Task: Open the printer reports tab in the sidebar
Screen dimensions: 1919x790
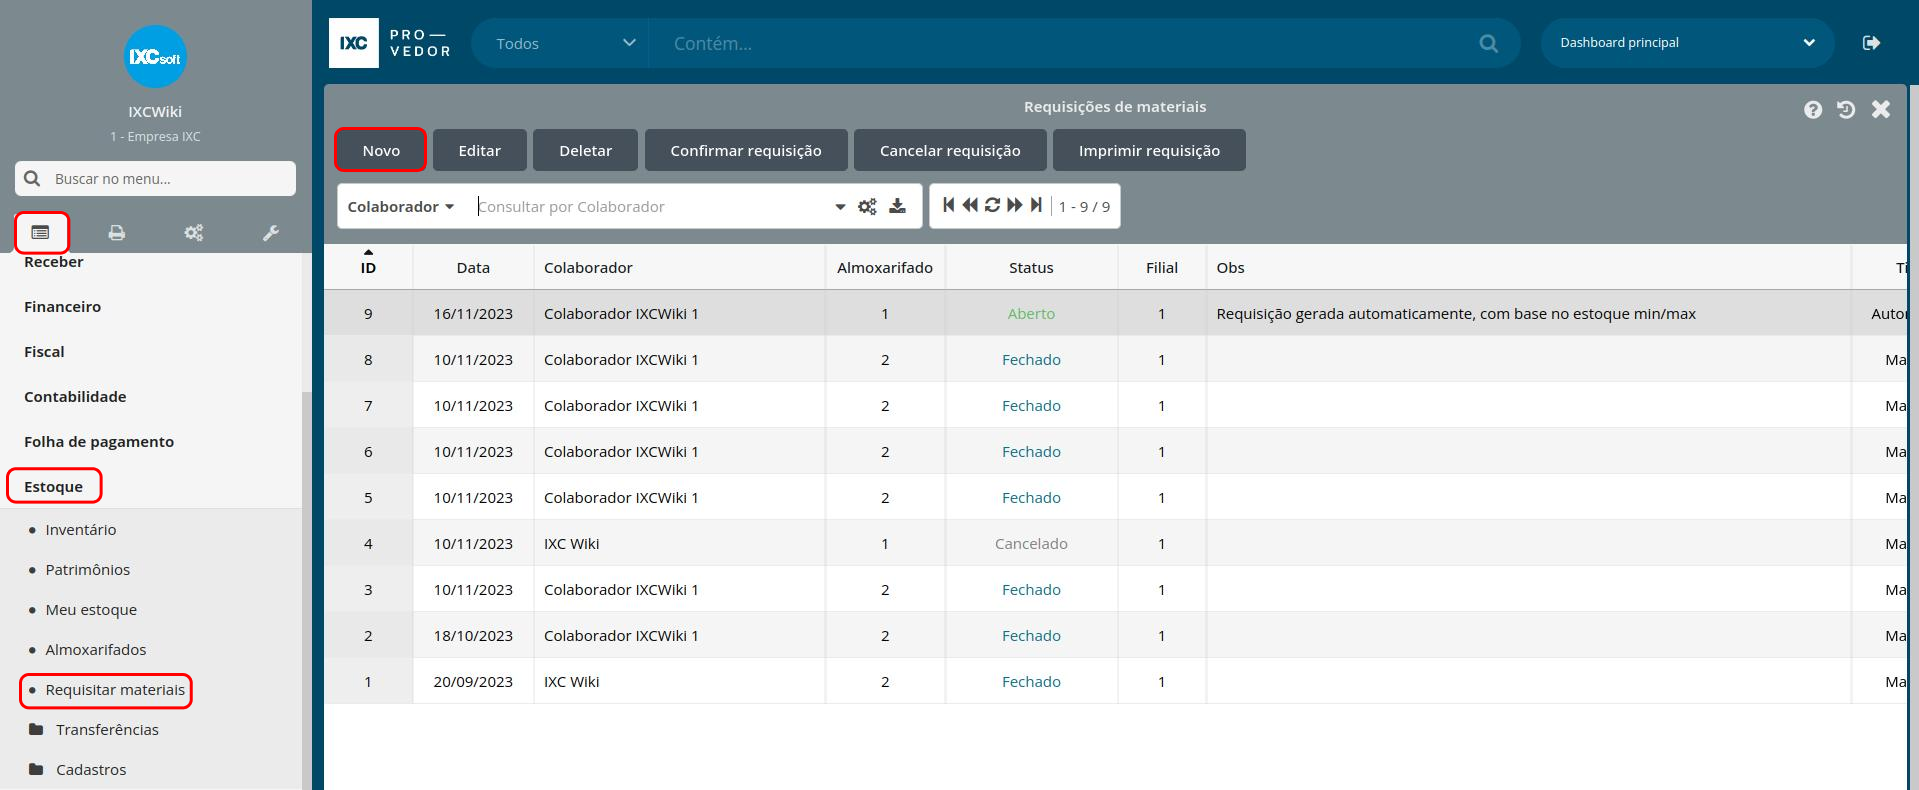Action: tap(117, 232)
